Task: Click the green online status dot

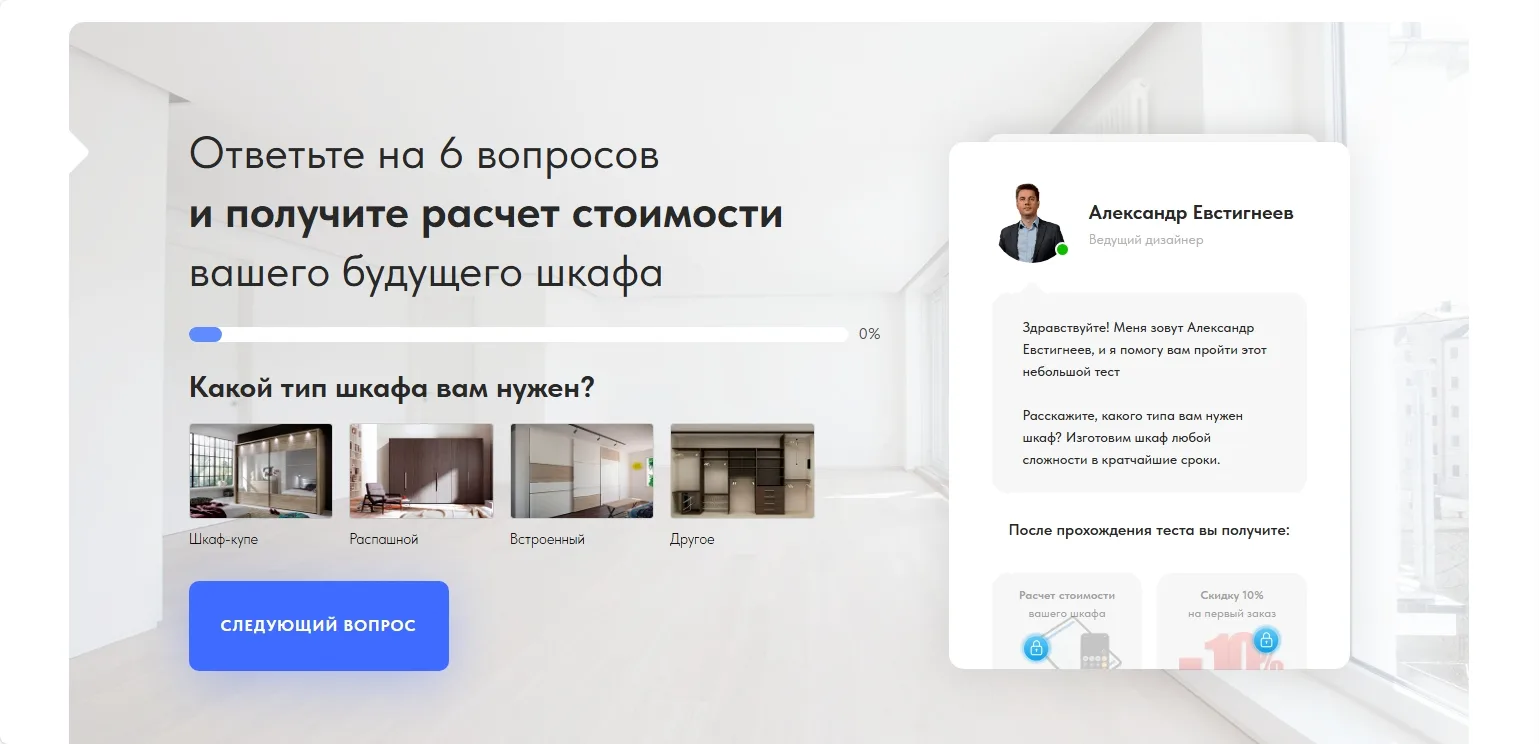Action: click(x=1062, y=250)
